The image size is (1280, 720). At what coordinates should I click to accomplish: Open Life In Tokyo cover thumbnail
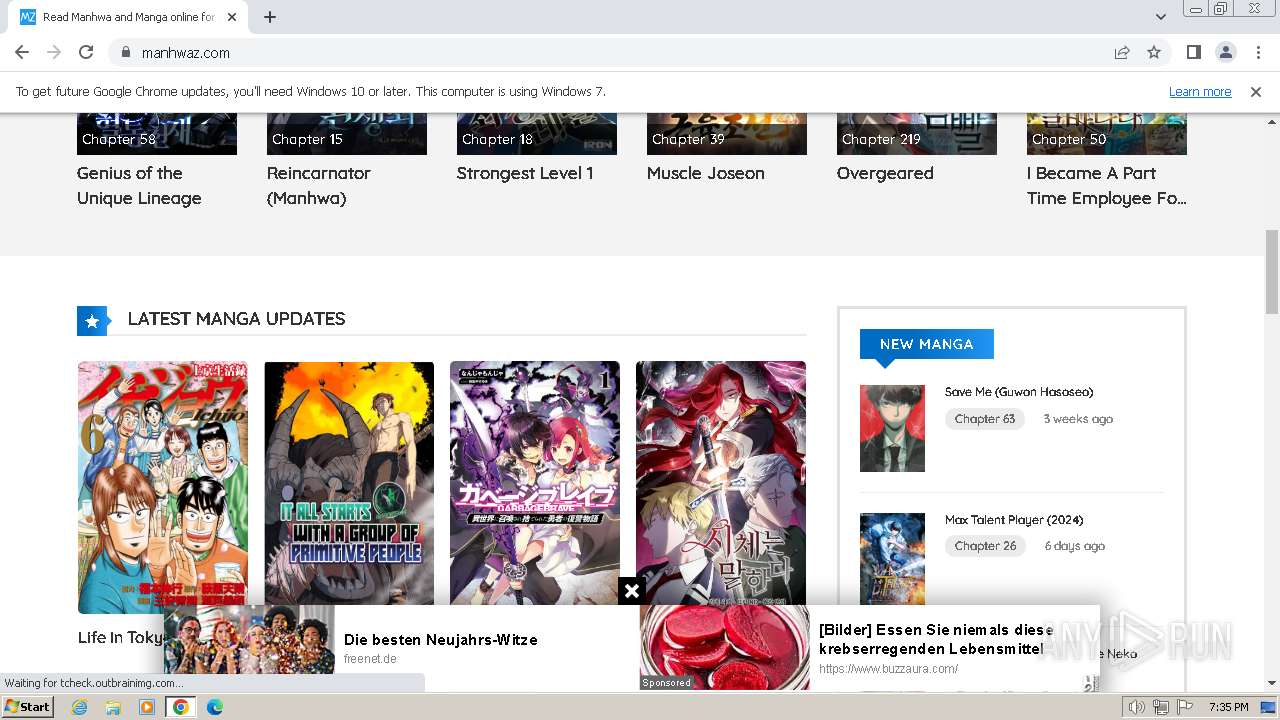point(163,487)
